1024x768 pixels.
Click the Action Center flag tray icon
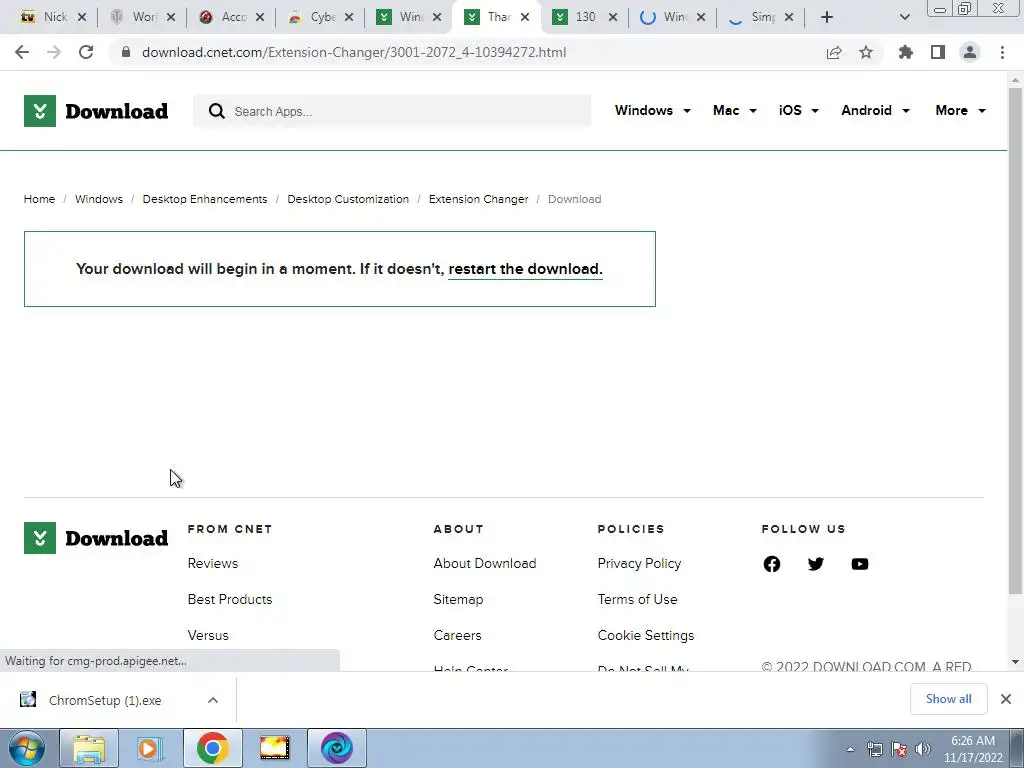click(899, 749)
